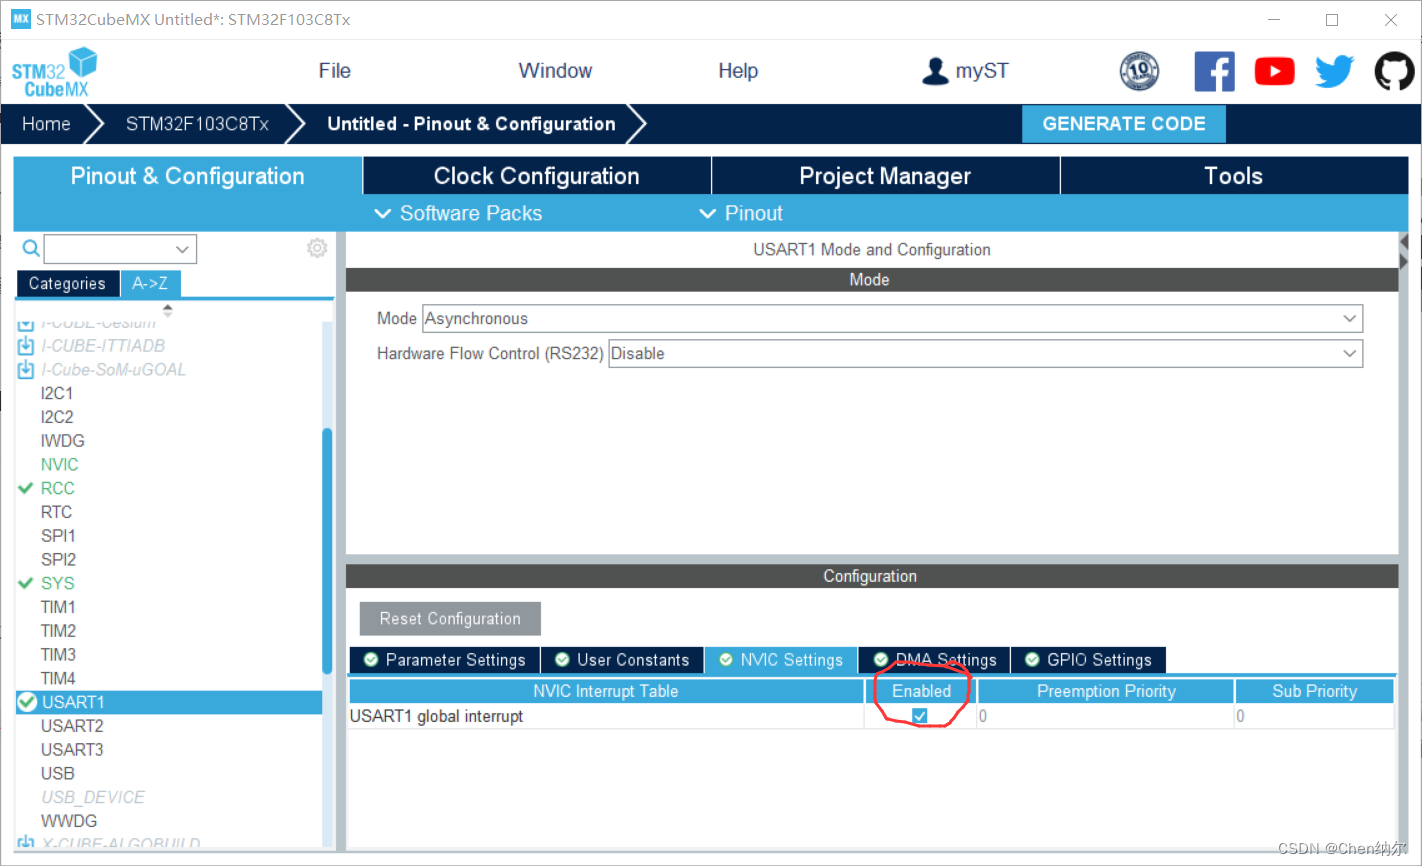Click the peripheral list vertical scrollbar

pos(327,550)
